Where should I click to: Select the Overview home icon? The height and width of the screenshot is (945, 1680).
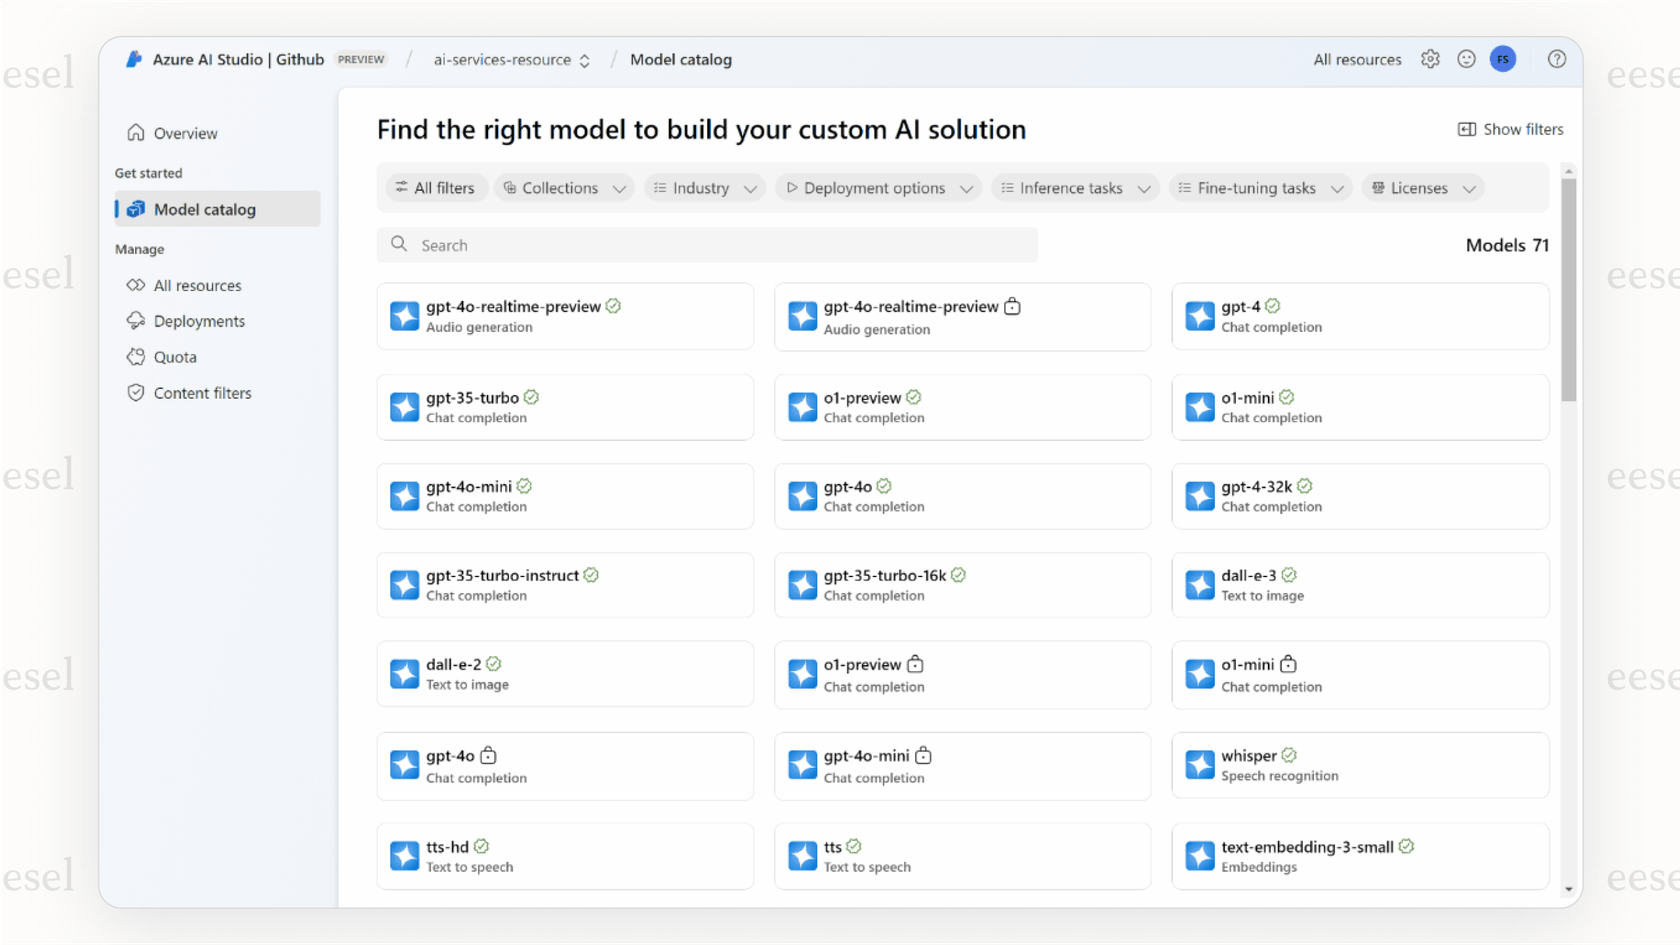(x=136, y=132)
